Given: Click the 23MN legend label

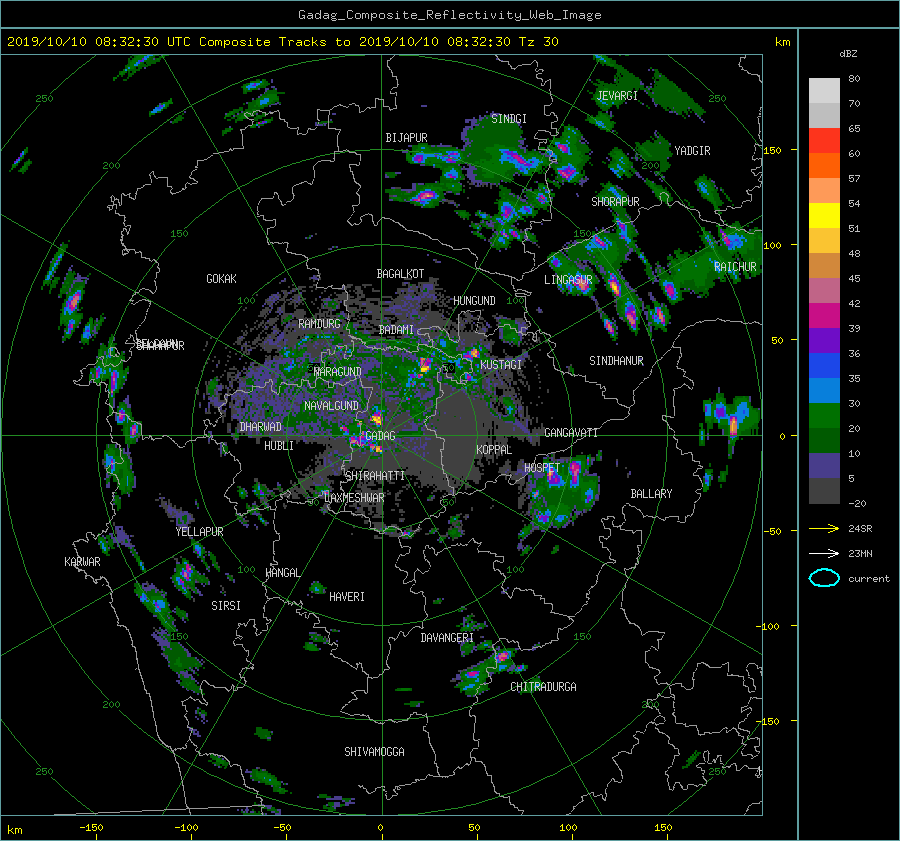Looking at the screenshot, I should [x=860, y=554].
